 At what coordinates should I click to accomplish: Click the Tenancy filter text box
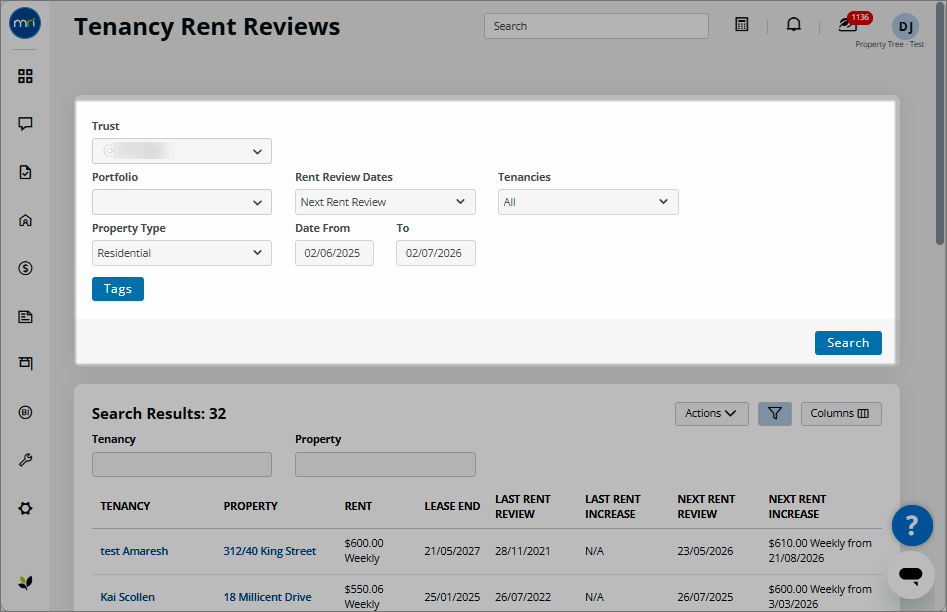point(182,465)
